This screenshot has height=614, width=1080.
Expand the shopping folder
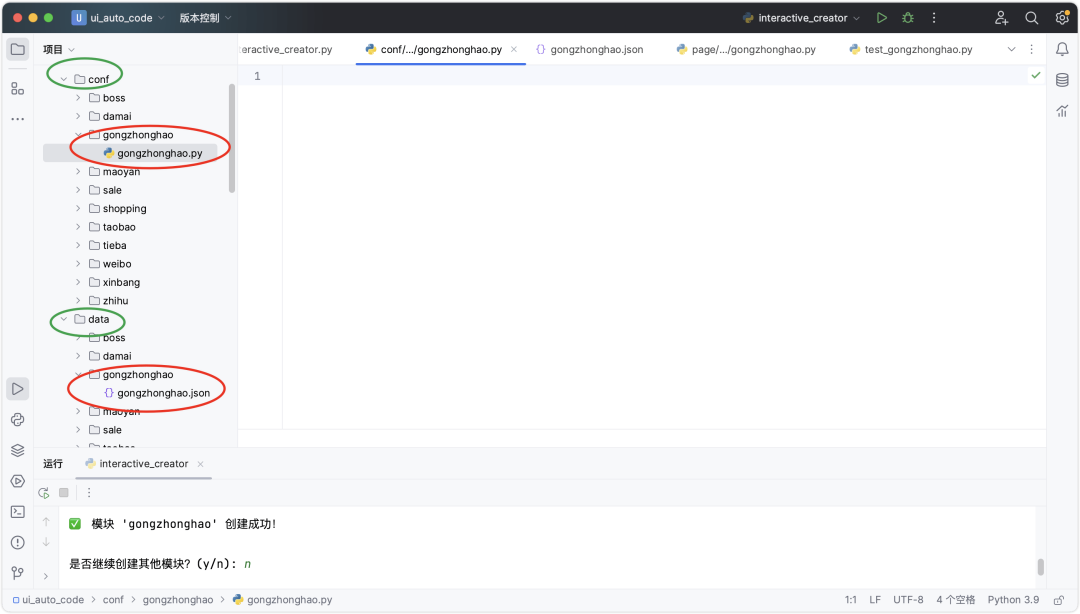click(x=79, y=209)
